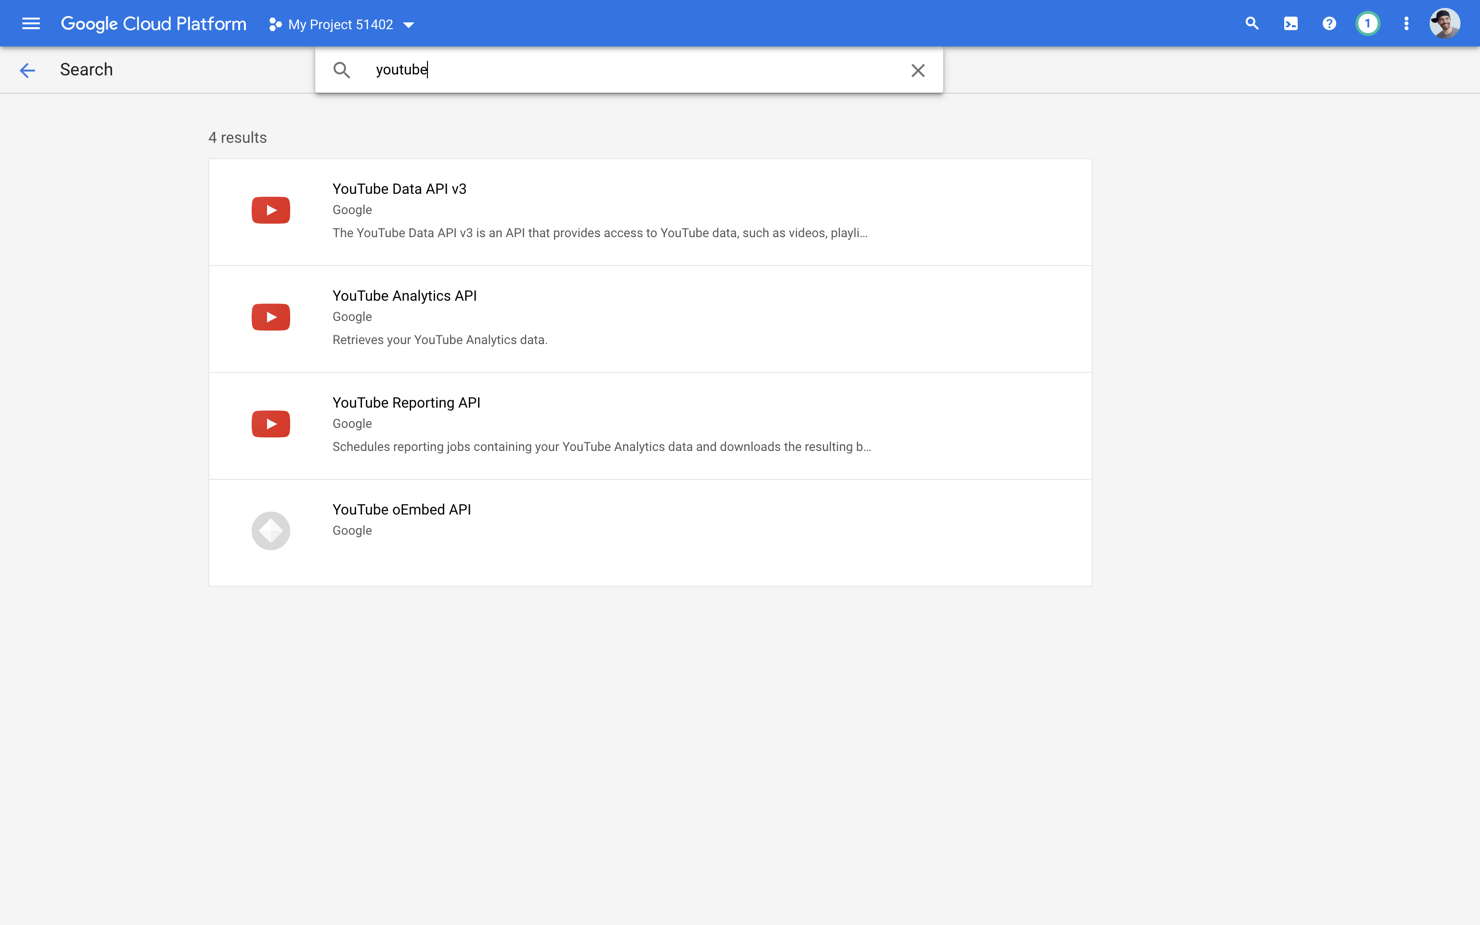Go back using the blue back arrow

(27, 70)
